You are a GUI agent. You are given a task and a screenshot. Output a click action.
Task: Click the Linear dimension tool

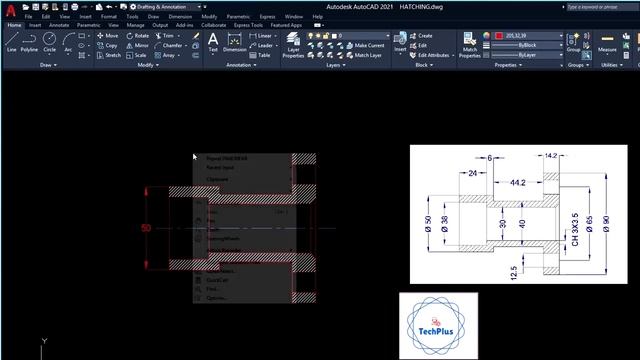click(x=260, y=36)
